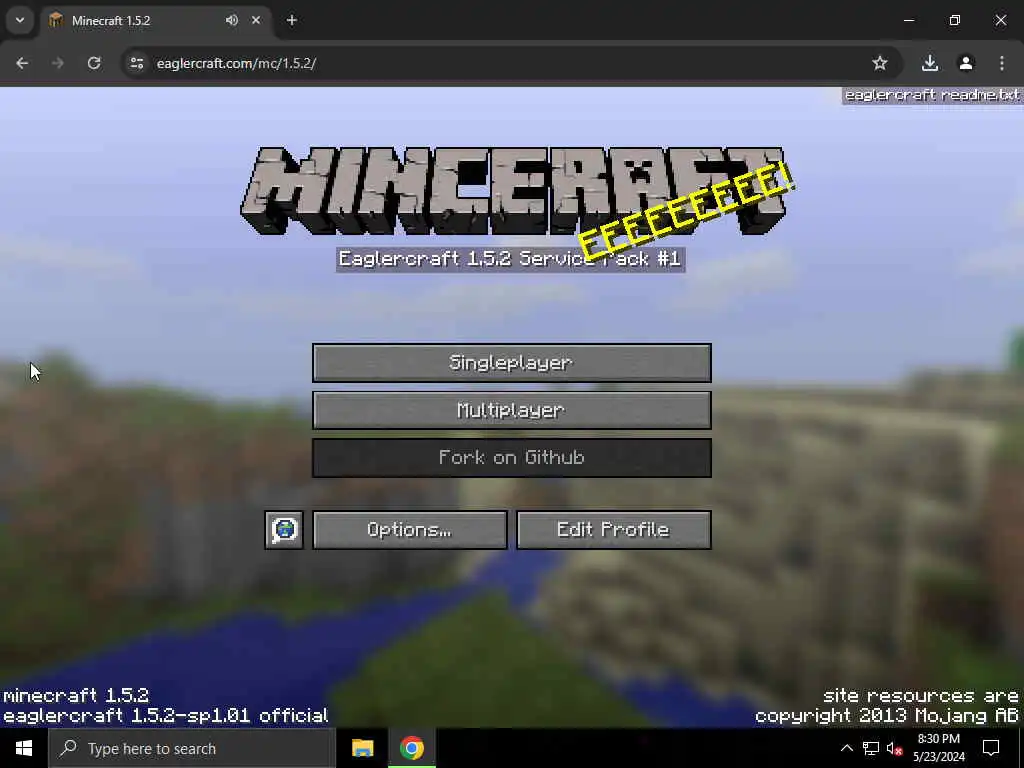Expand the tab search dropdown
The height and width of the screenshot is (768, 1024).
[x=20, y=20]
